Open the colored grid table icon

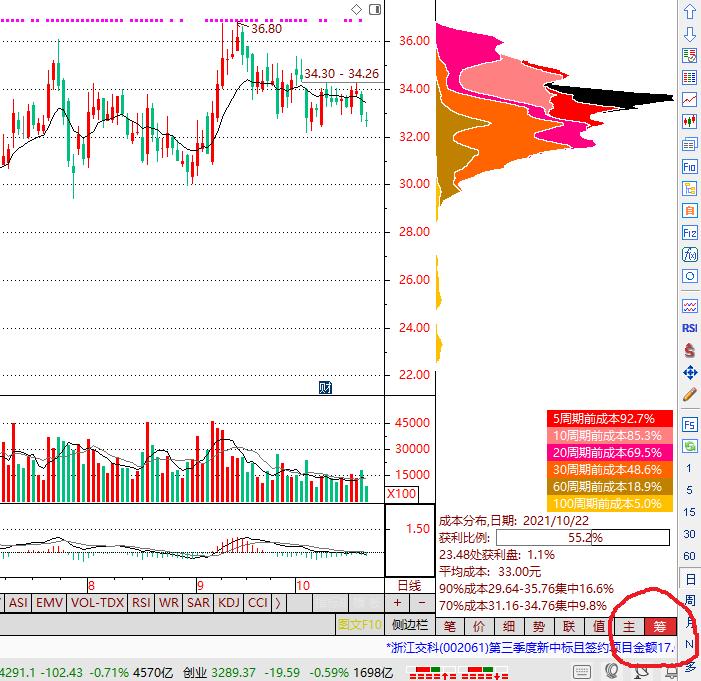[x=689, y=78]
